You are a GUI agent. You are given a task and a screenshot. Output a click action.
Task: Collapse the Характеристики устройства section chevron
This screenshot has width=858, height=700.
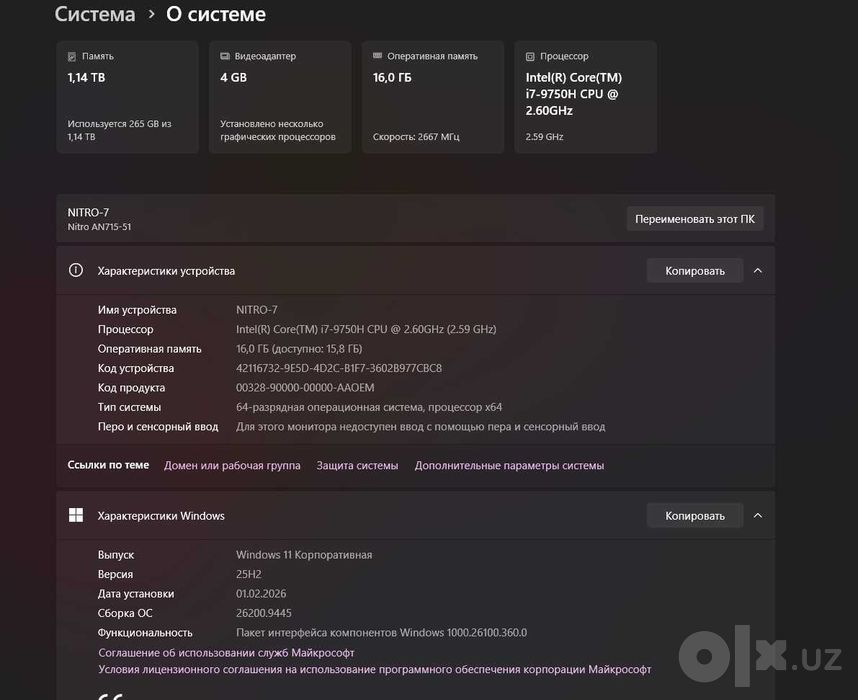[x=758, y=270]
